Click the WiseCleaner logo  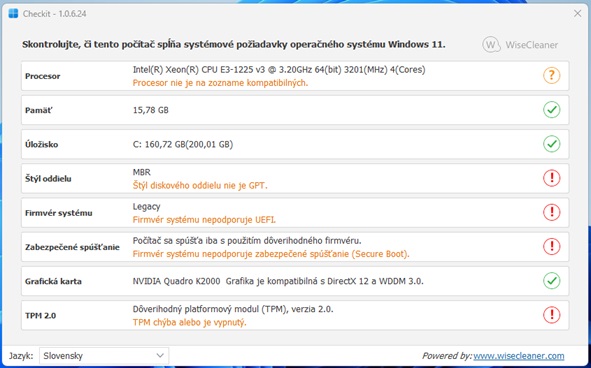[x=520, y=44]
